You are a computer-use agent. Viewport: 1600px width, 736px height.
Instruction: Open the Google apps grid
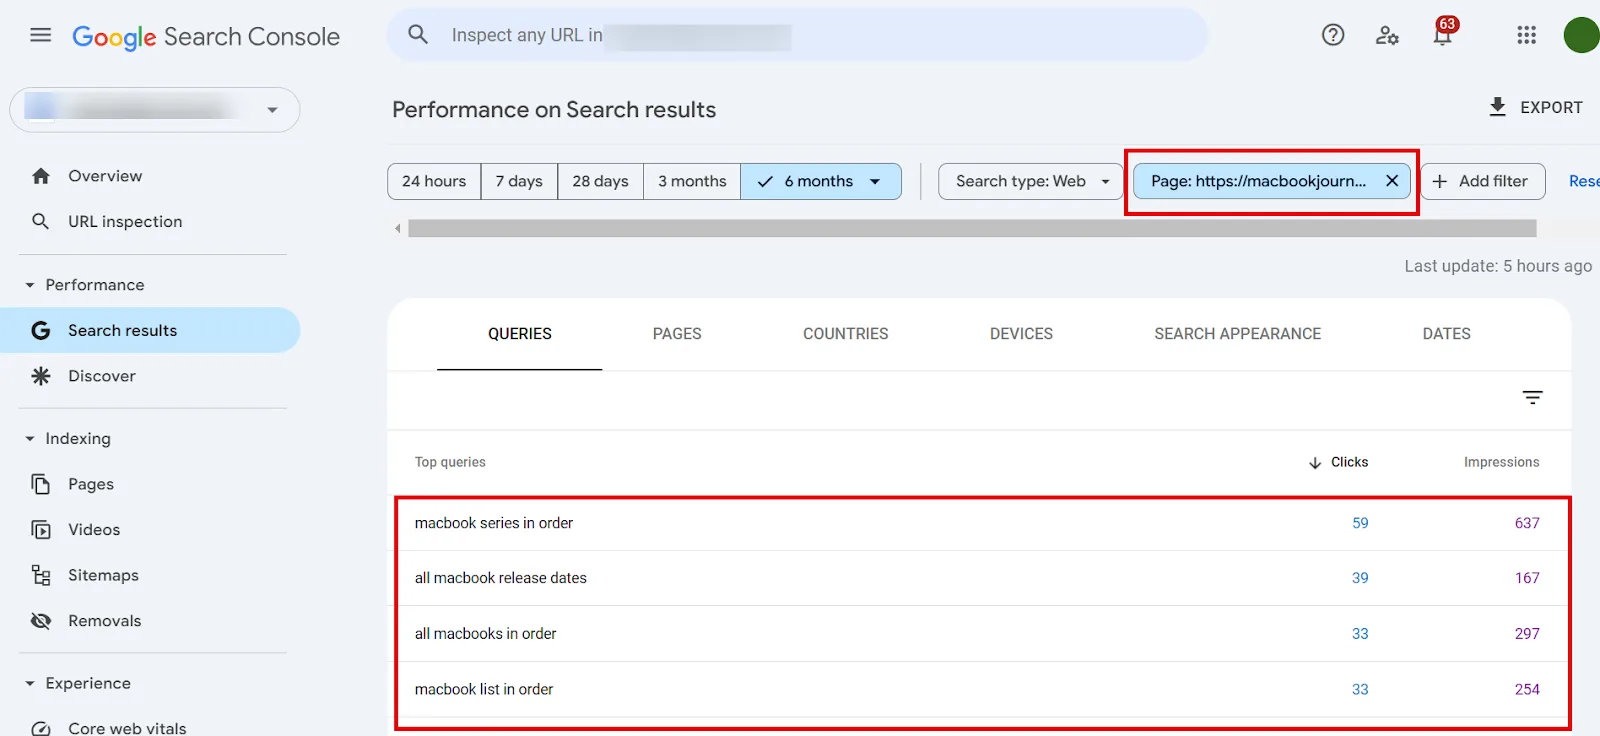1526,35
